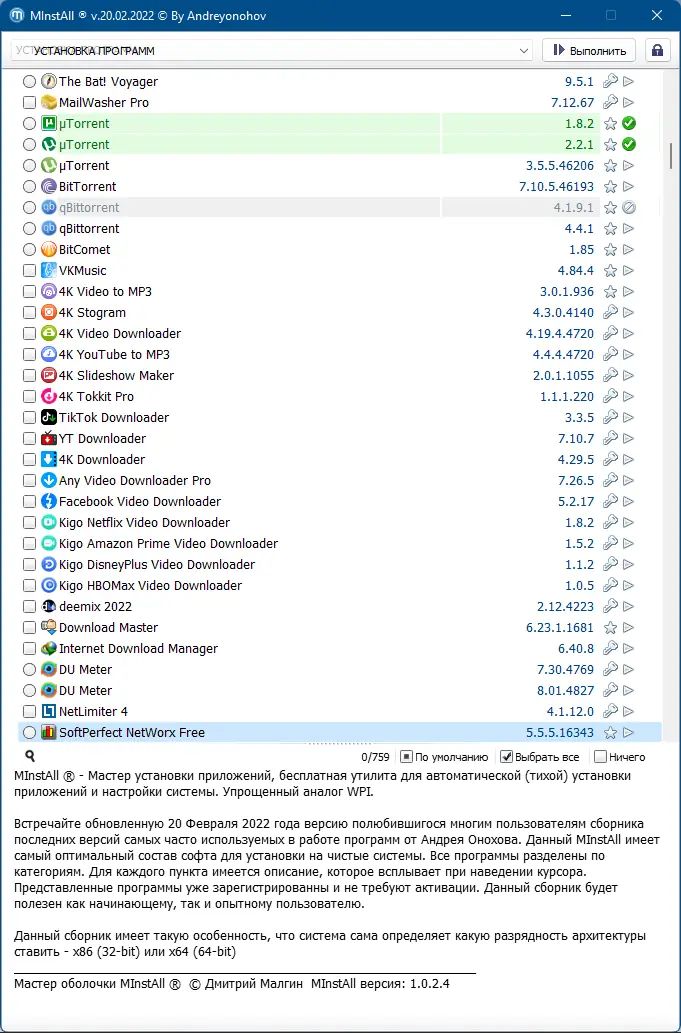The image size is (681, 1033).
Task: Click the key icon for 4K Stogram
Action: pyautogui.click(x=611, y=312)
